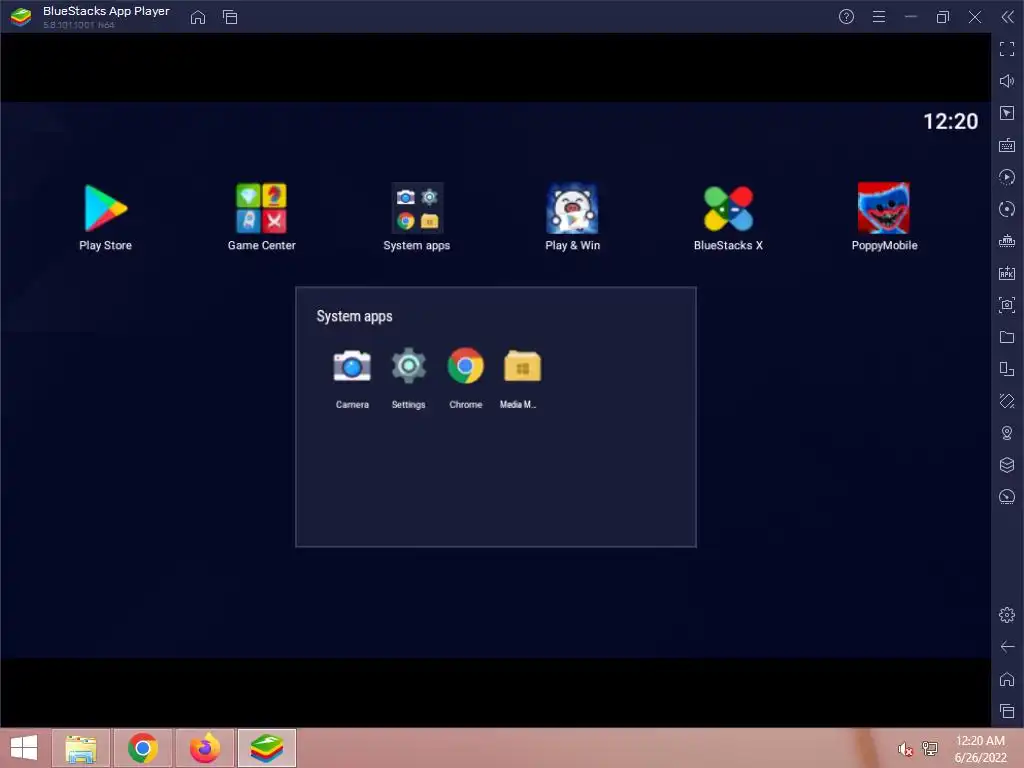This screenshot has width=1024, height=768.
Task: Click the stacked layers icon in sidebar
Action: point(1007,465)
